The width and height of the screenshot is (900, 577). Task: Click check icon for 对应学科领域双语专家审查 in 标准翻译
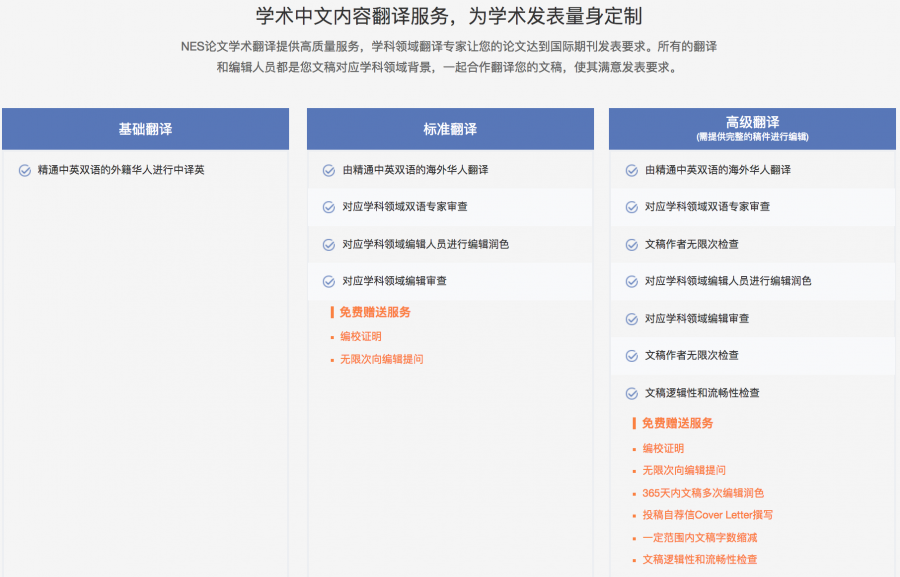point(328,207)
